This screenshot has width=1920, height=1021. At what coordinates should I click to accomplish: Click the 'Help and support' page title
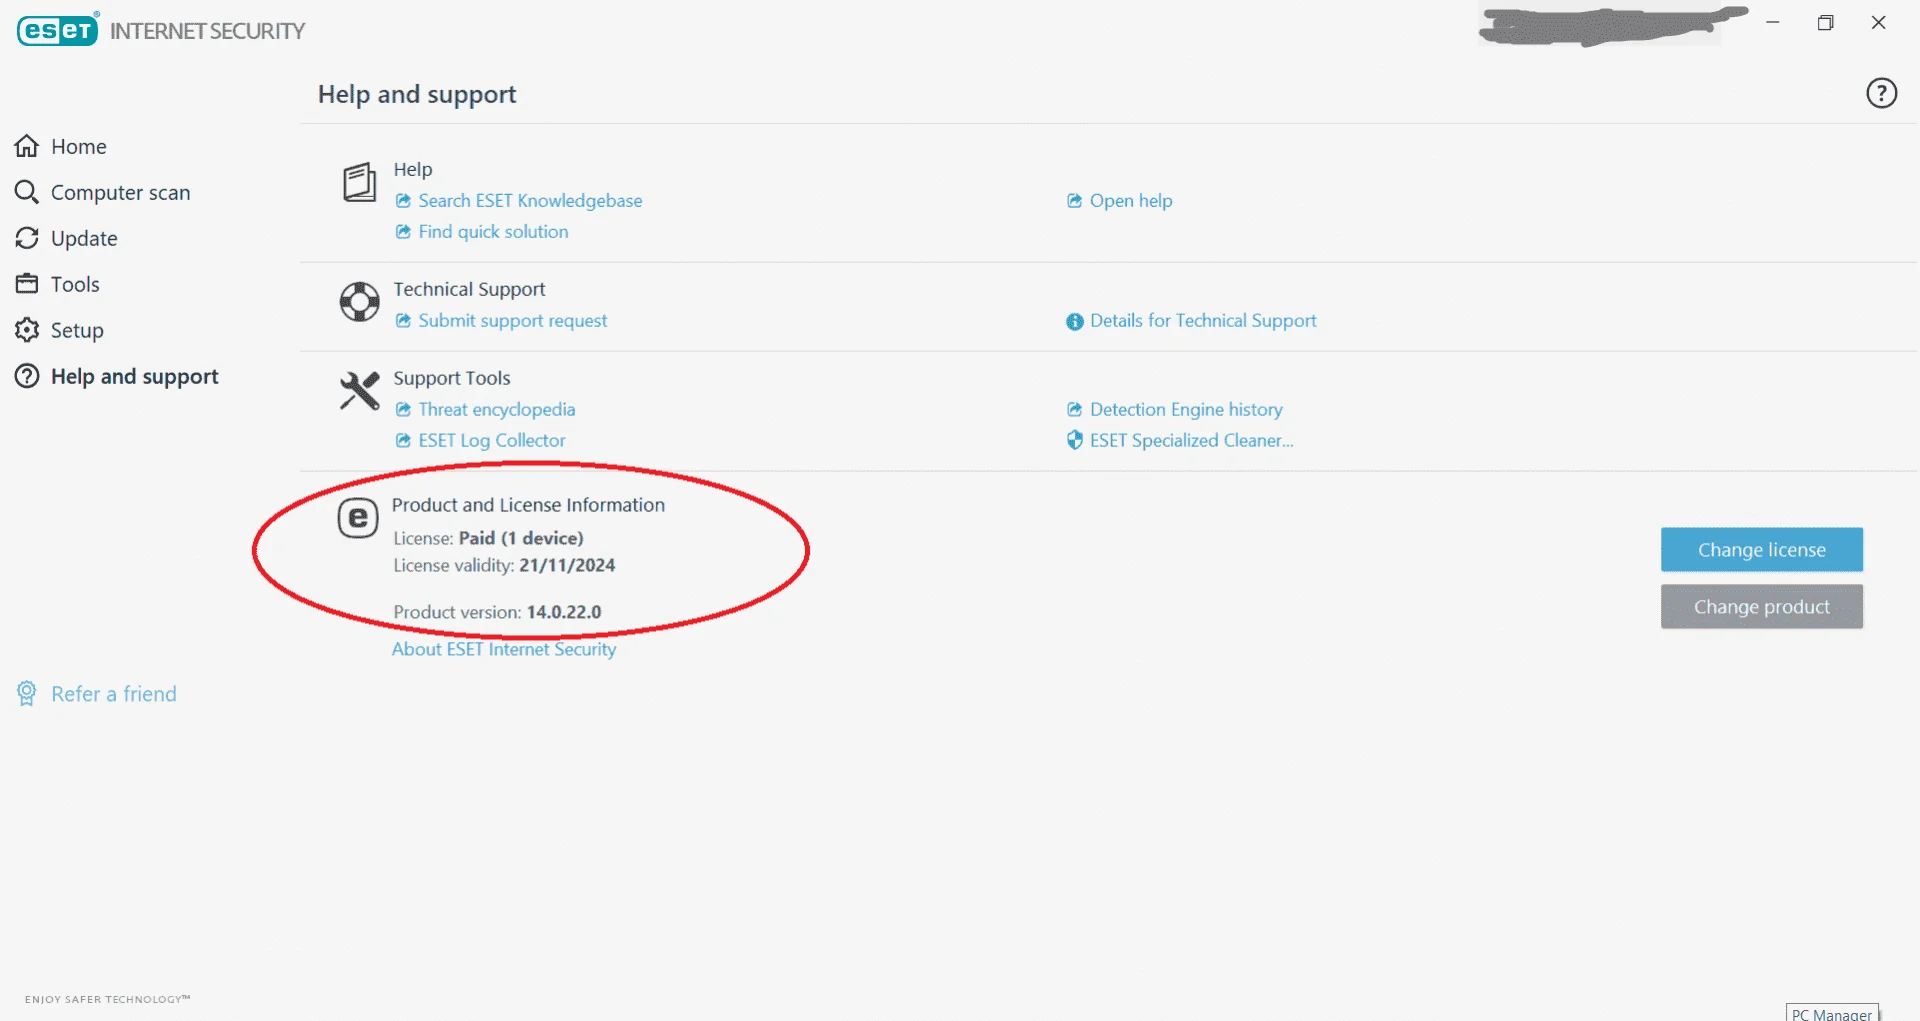(417, 94)
